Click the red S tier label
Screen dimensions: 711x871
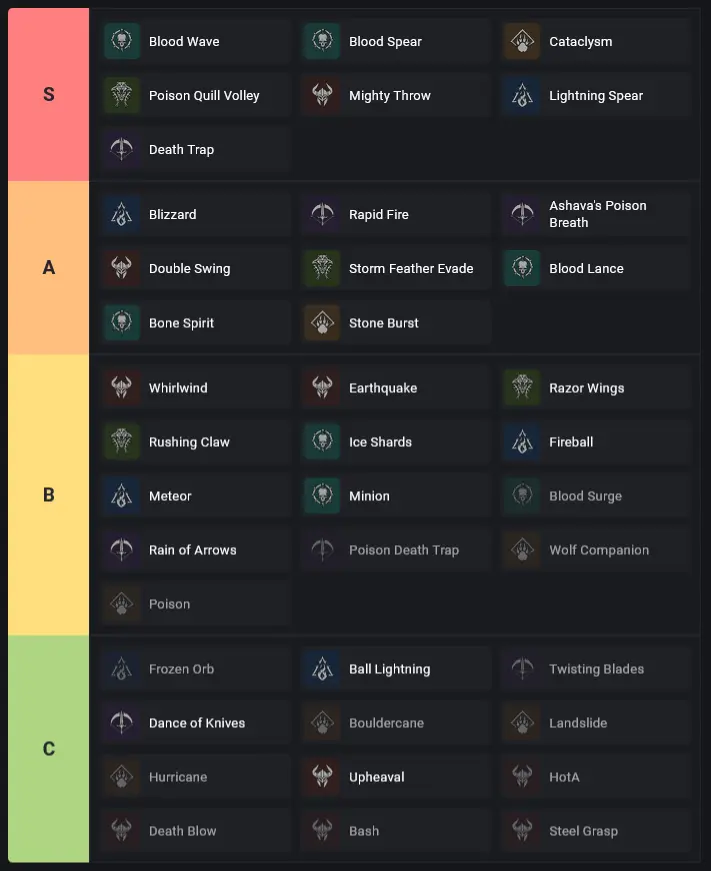(x=49, y=95)
